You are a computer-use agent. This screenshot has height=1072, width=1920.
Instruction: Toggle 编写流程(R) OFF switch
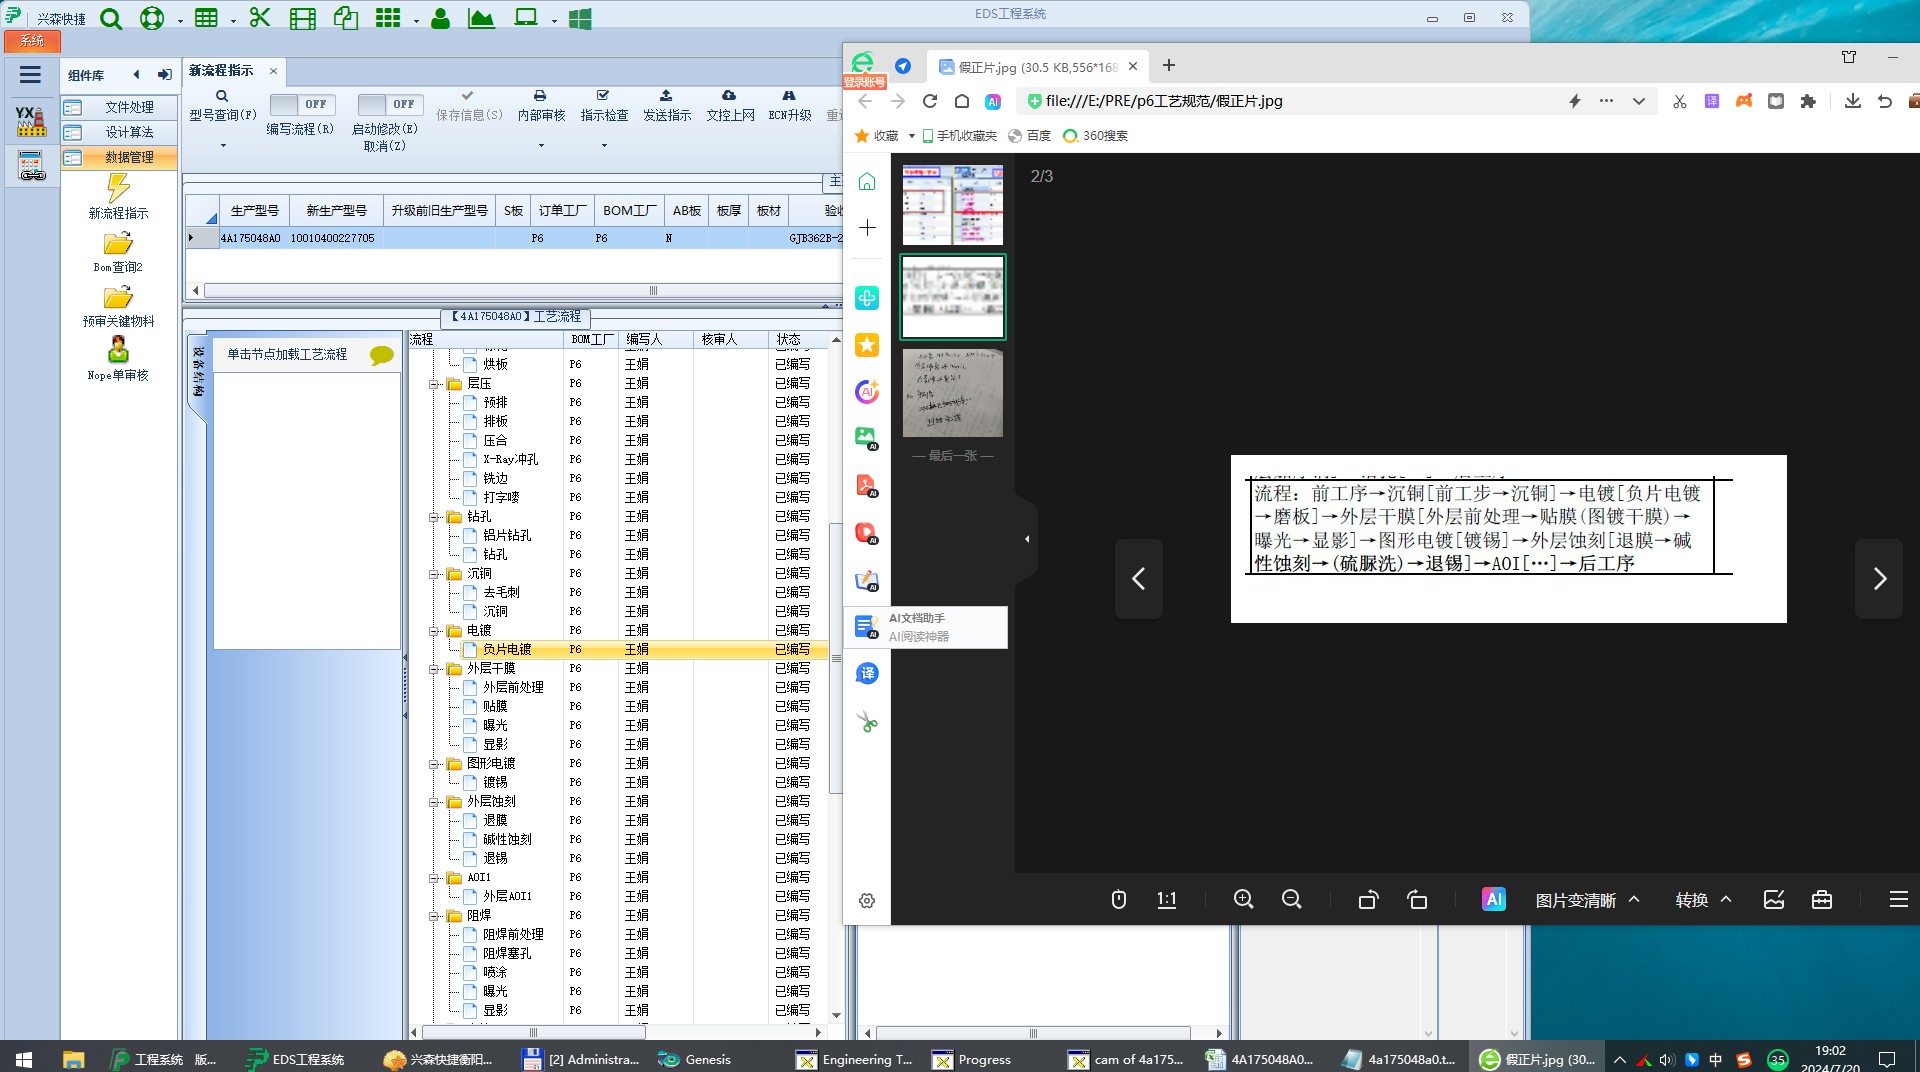pyautogui.click(x=303, y=104)
